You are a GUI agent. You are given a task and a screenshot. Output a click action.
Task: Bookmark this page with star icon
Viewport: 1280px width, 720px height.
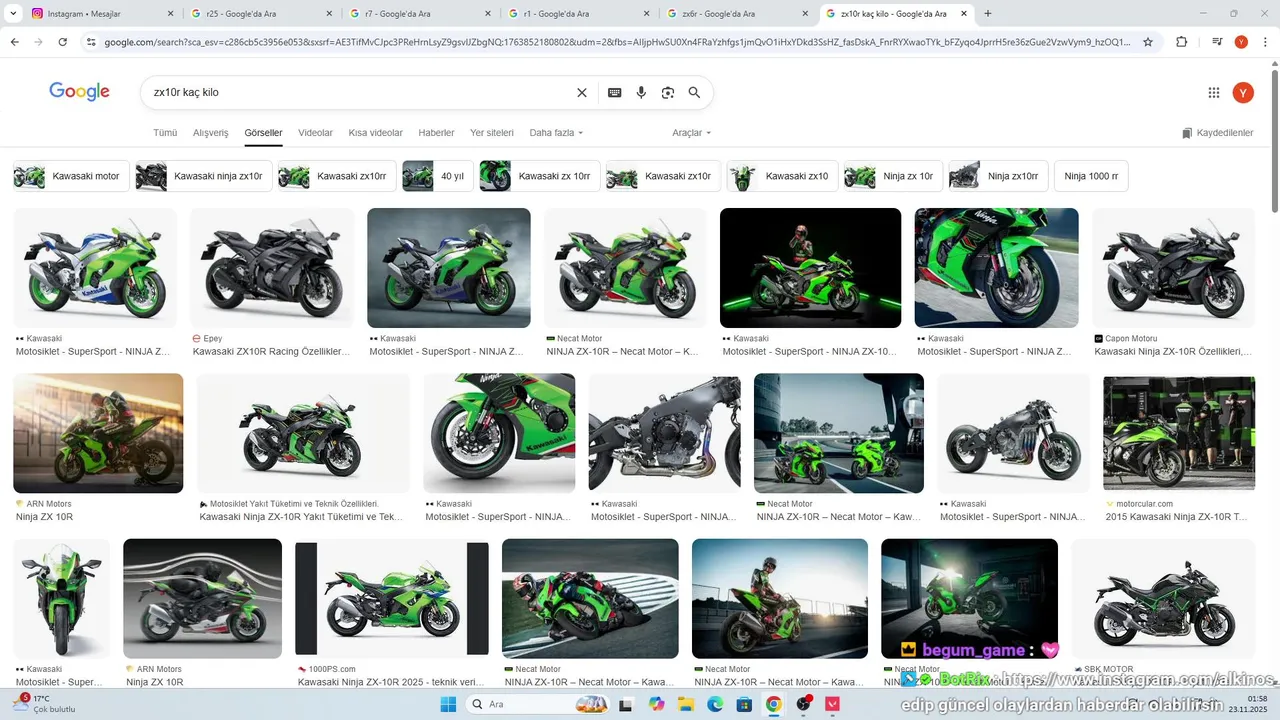[1148, 42]
